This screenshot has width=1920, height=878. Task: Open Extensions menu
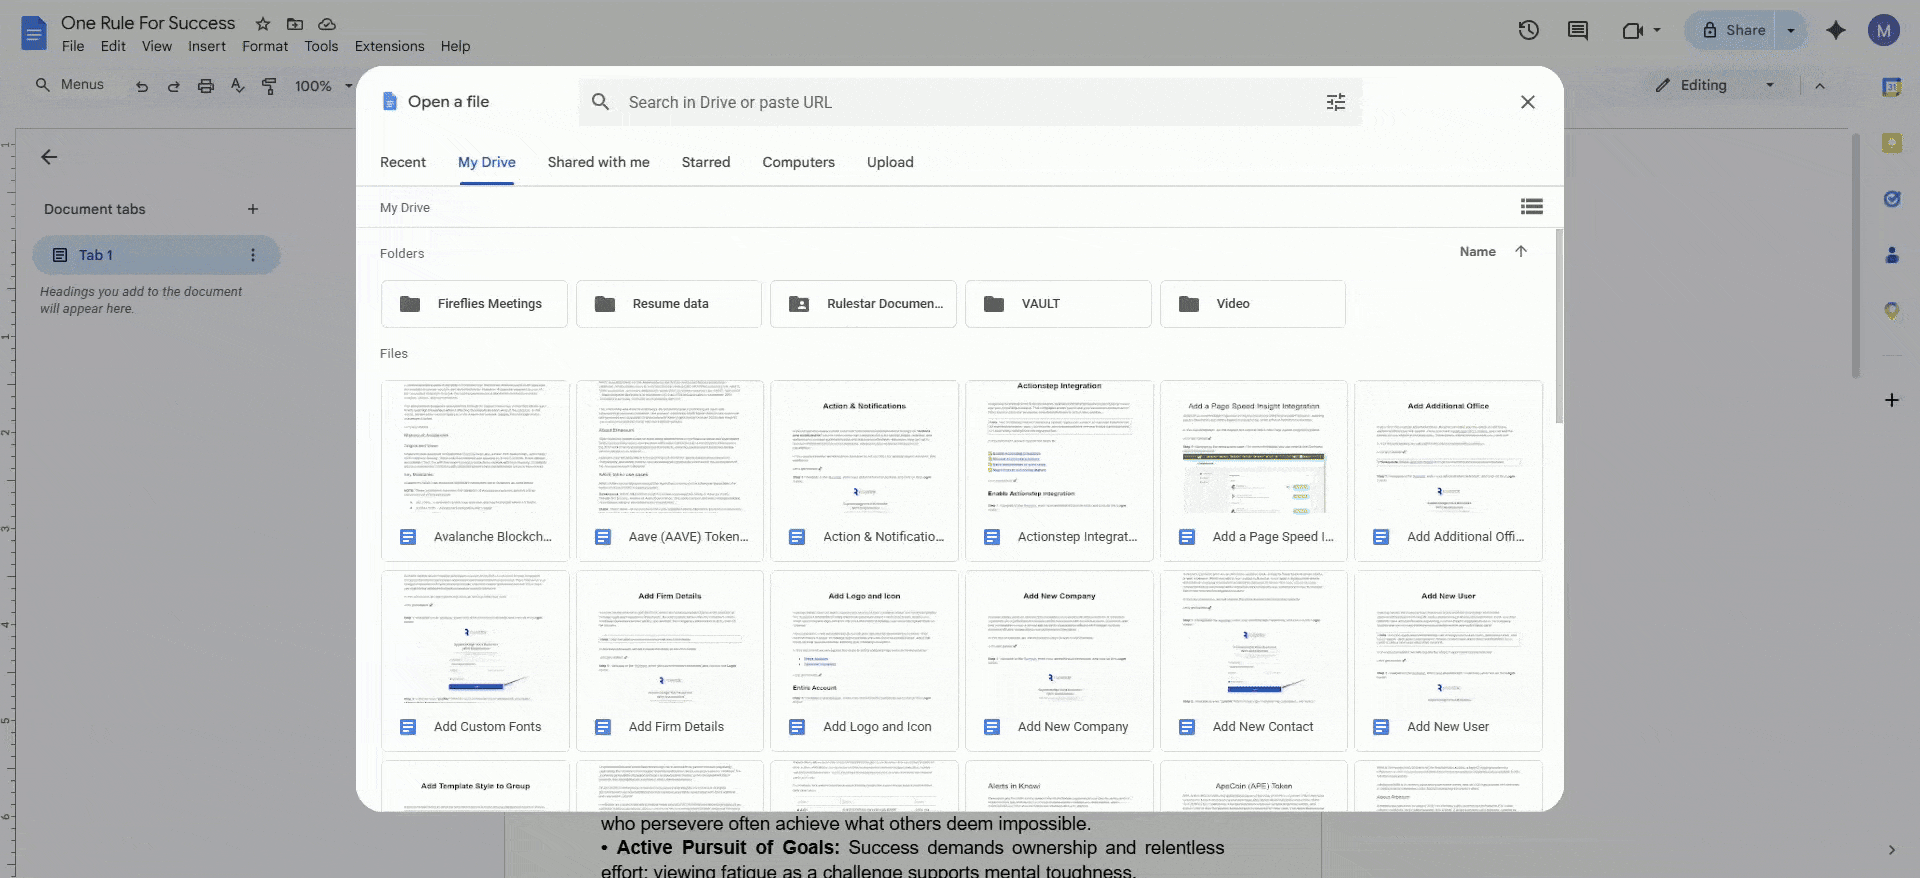[389, 46]
